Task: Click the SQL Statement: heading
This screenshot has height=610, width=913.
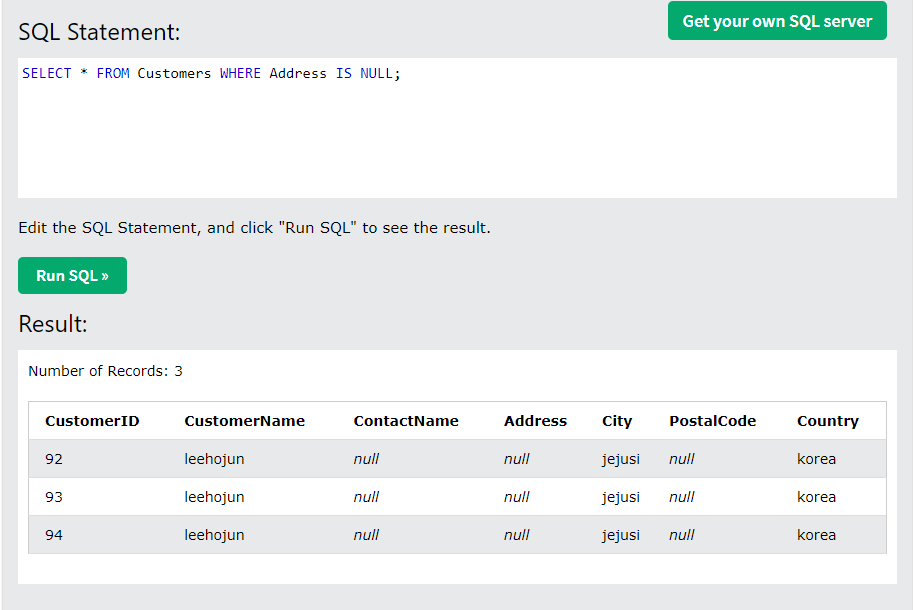Action: (100, 32)
